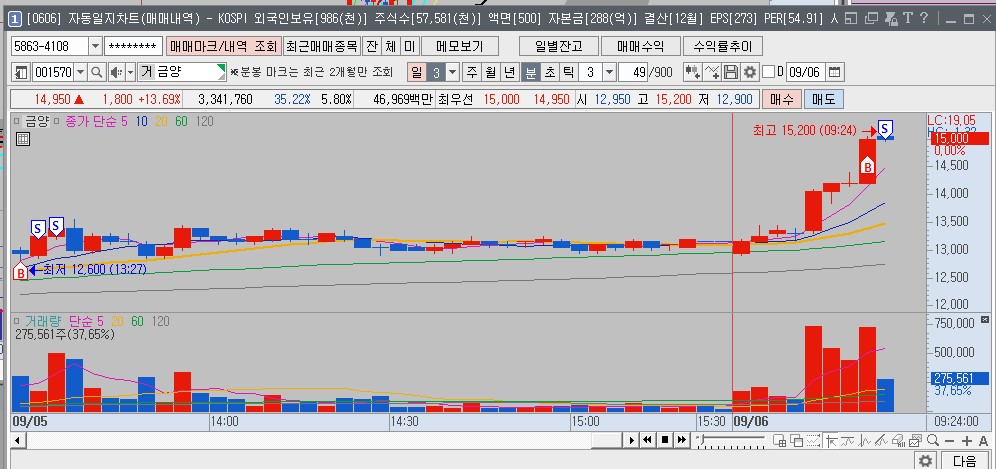Click the horizontal chart scrollbar thumb
This screenshot has height=469, width=996.
tap(605, 440)
